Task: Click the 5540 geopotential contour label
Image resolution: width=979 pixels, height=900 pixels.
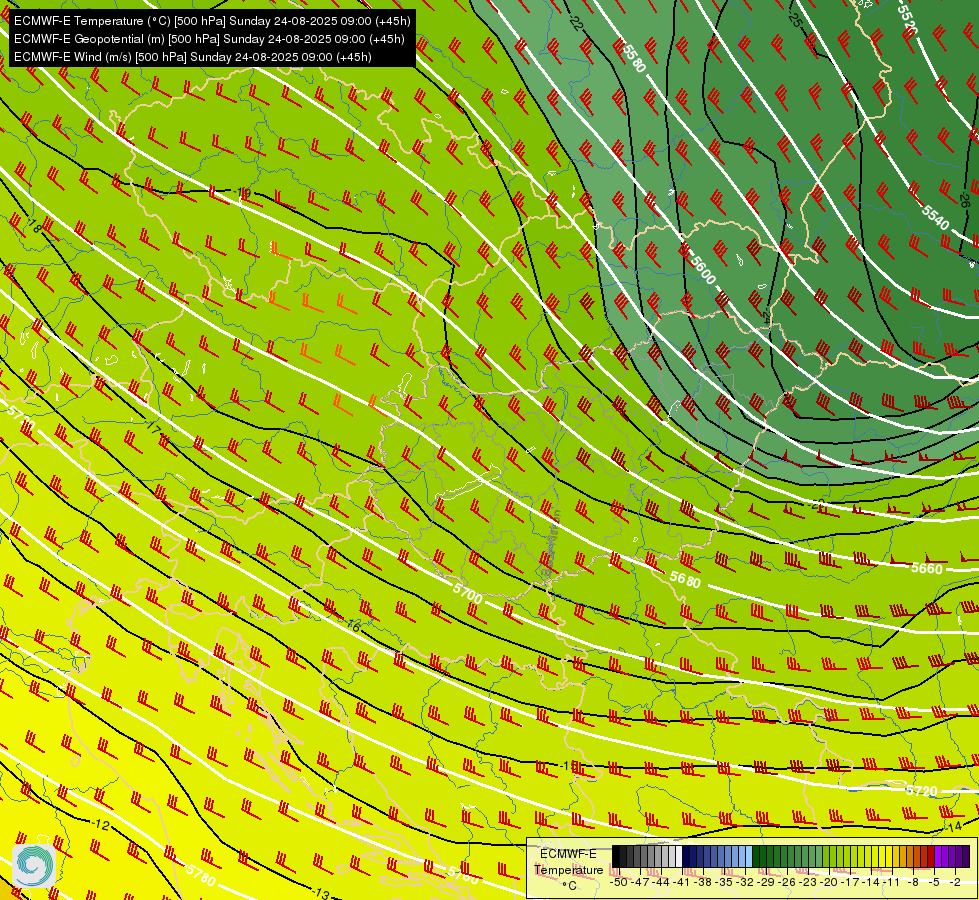Action: click(x=935, y=216)
